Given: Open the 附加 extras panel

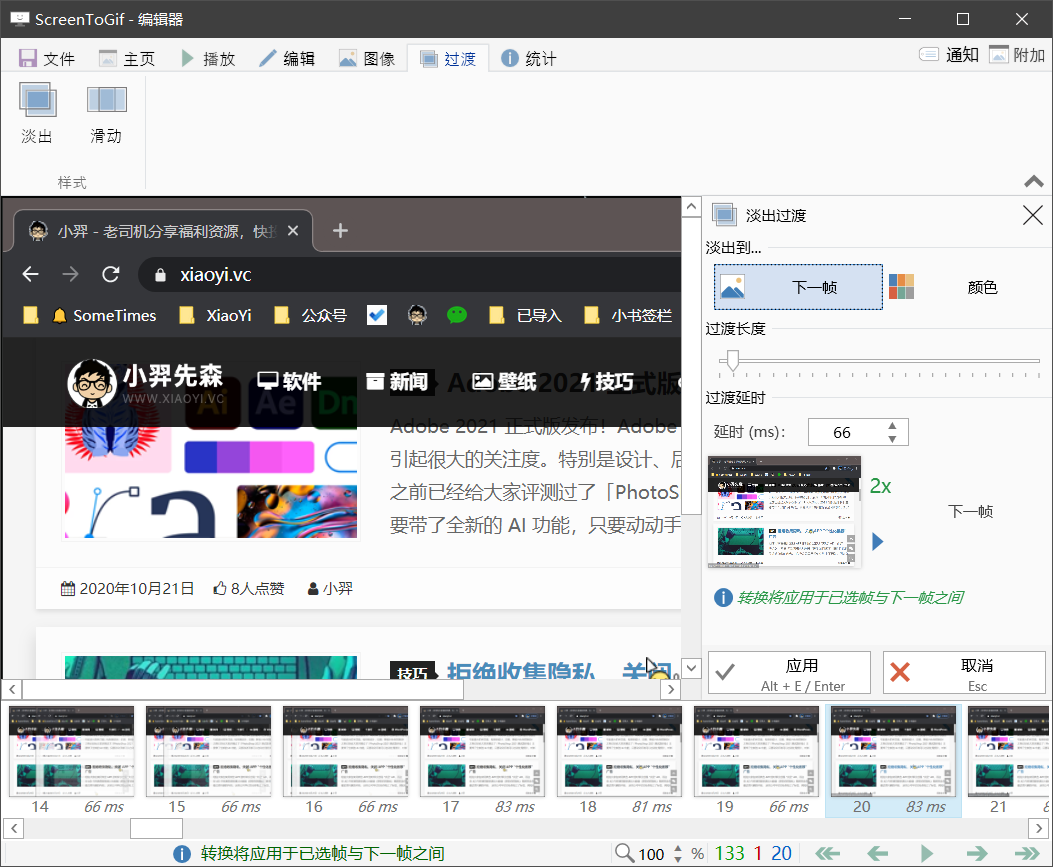Looking at the screenshot, I should pyautogui.click(x=1017, y=57).
